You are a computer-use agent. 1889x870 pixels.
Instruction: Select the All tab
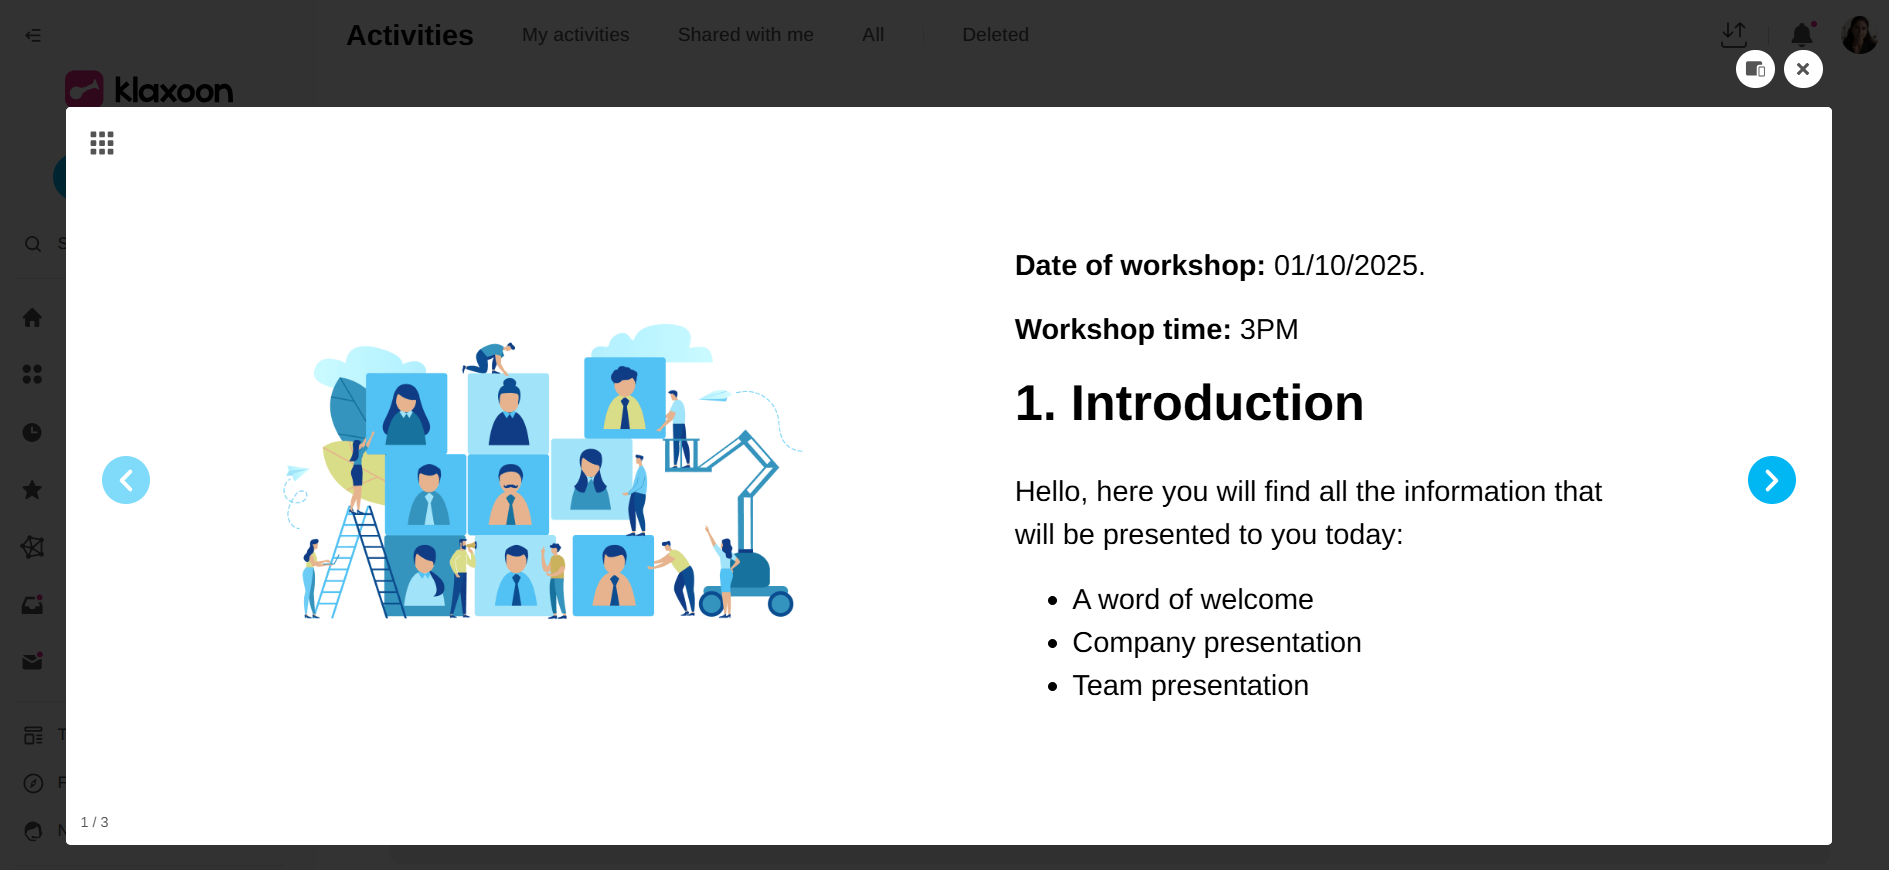873,35
